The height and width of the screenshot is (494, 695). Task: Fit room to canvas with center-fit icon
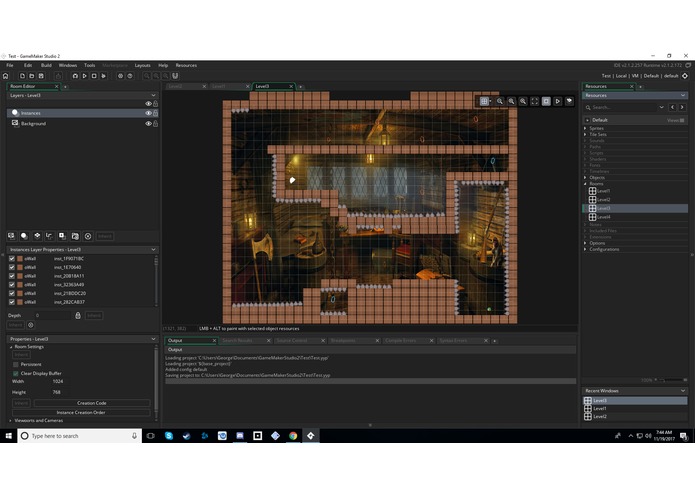pyautogui.click(x=535, y=101)
